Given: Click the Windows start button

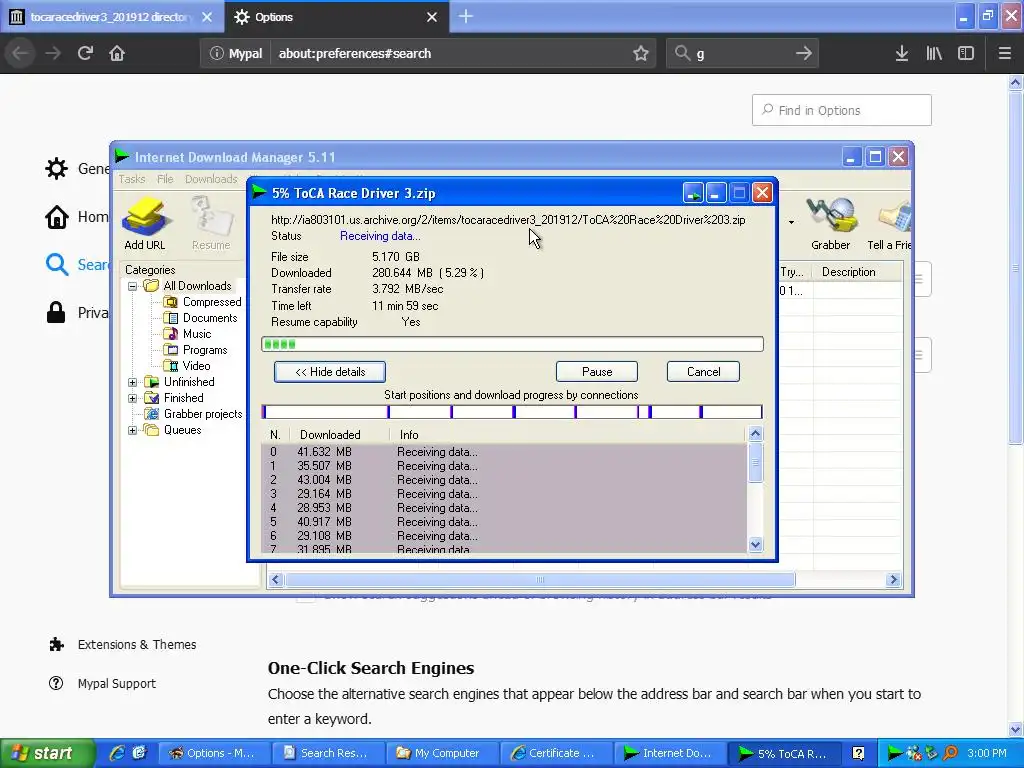Looking at the screenshot, I should [x=47, y=753].
